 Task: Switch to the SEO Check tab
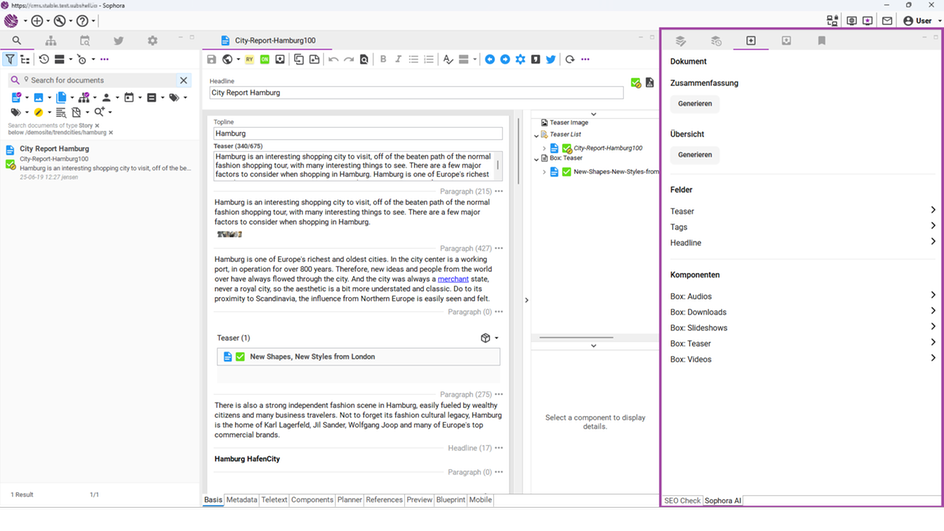(x=682, y=500)
